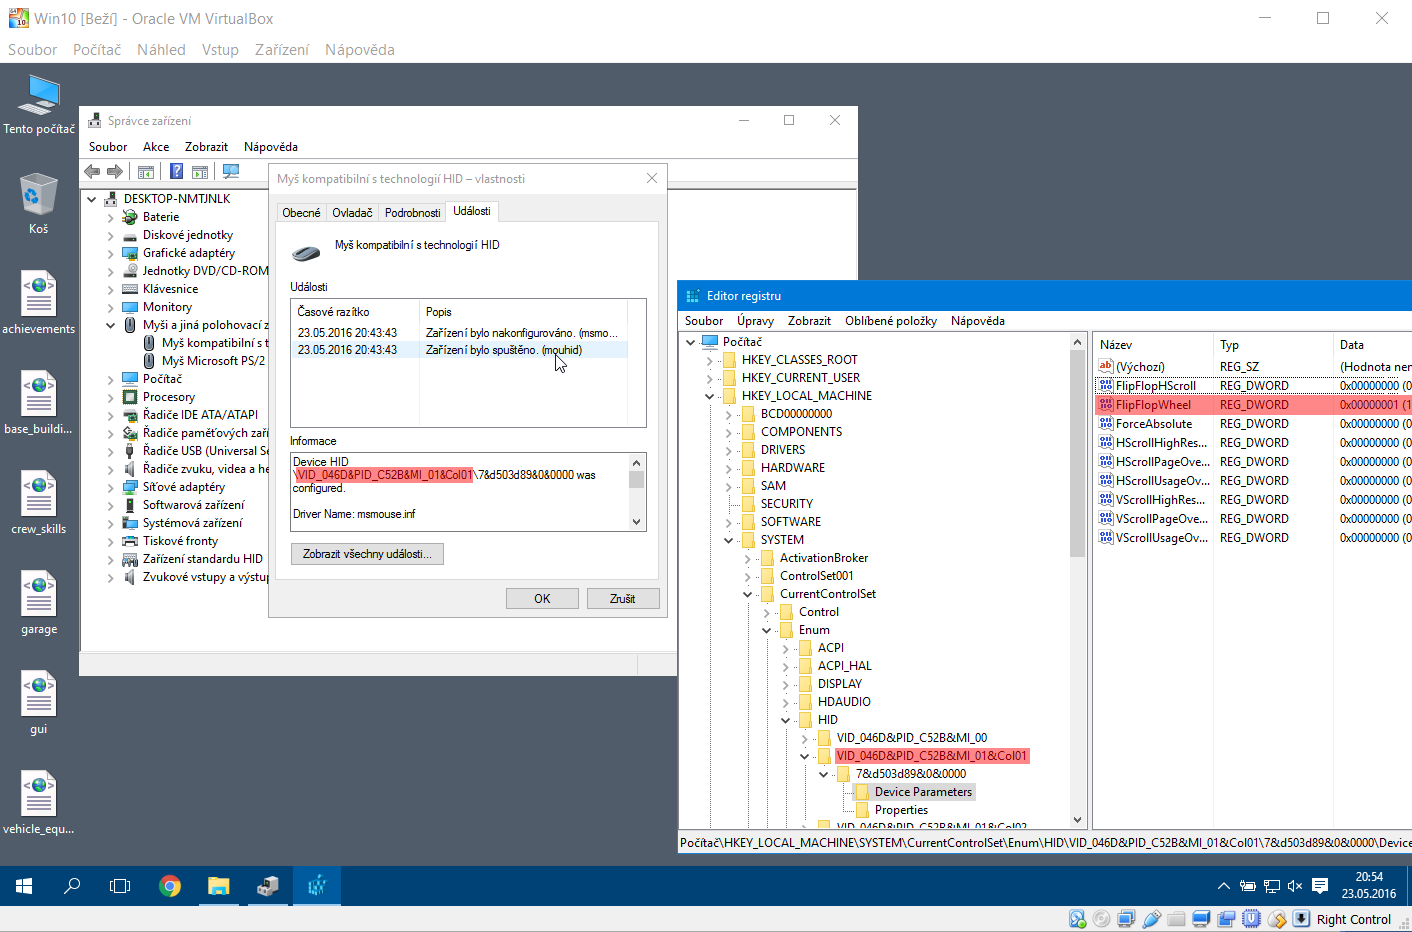Click the blue question mark Help icon
This screenshot has width=1412, height=932.
[x=176, y=172]
